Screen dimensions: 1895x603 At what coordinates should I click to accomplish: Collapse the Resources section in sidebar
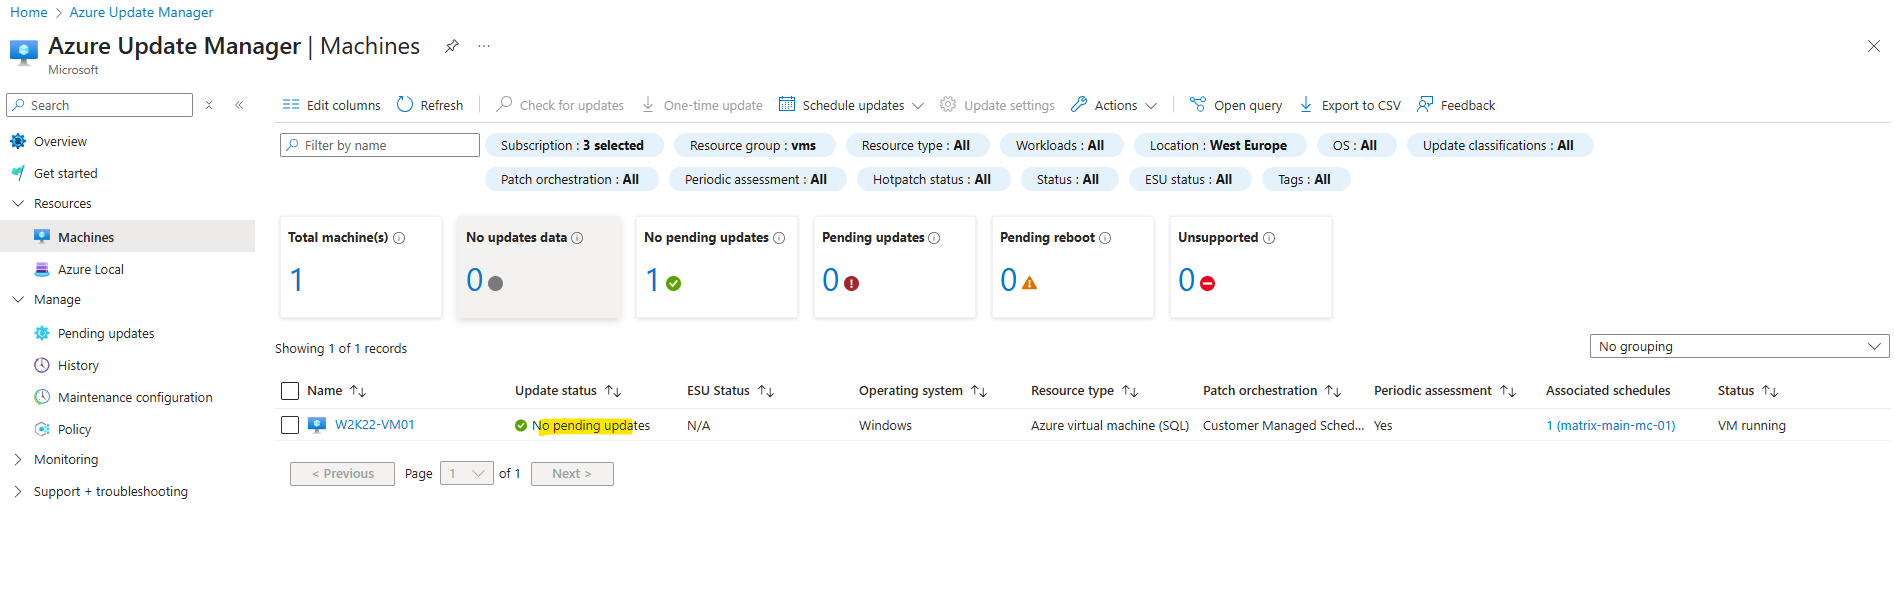tap(18, 203)
